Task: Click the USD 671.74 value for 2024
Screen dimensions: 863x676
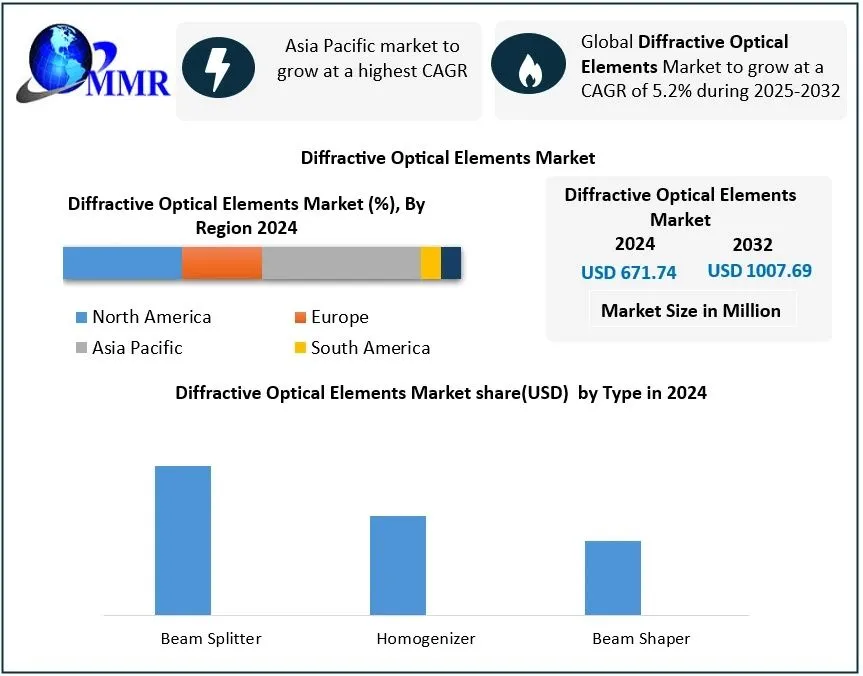Action: coord(628,272)
